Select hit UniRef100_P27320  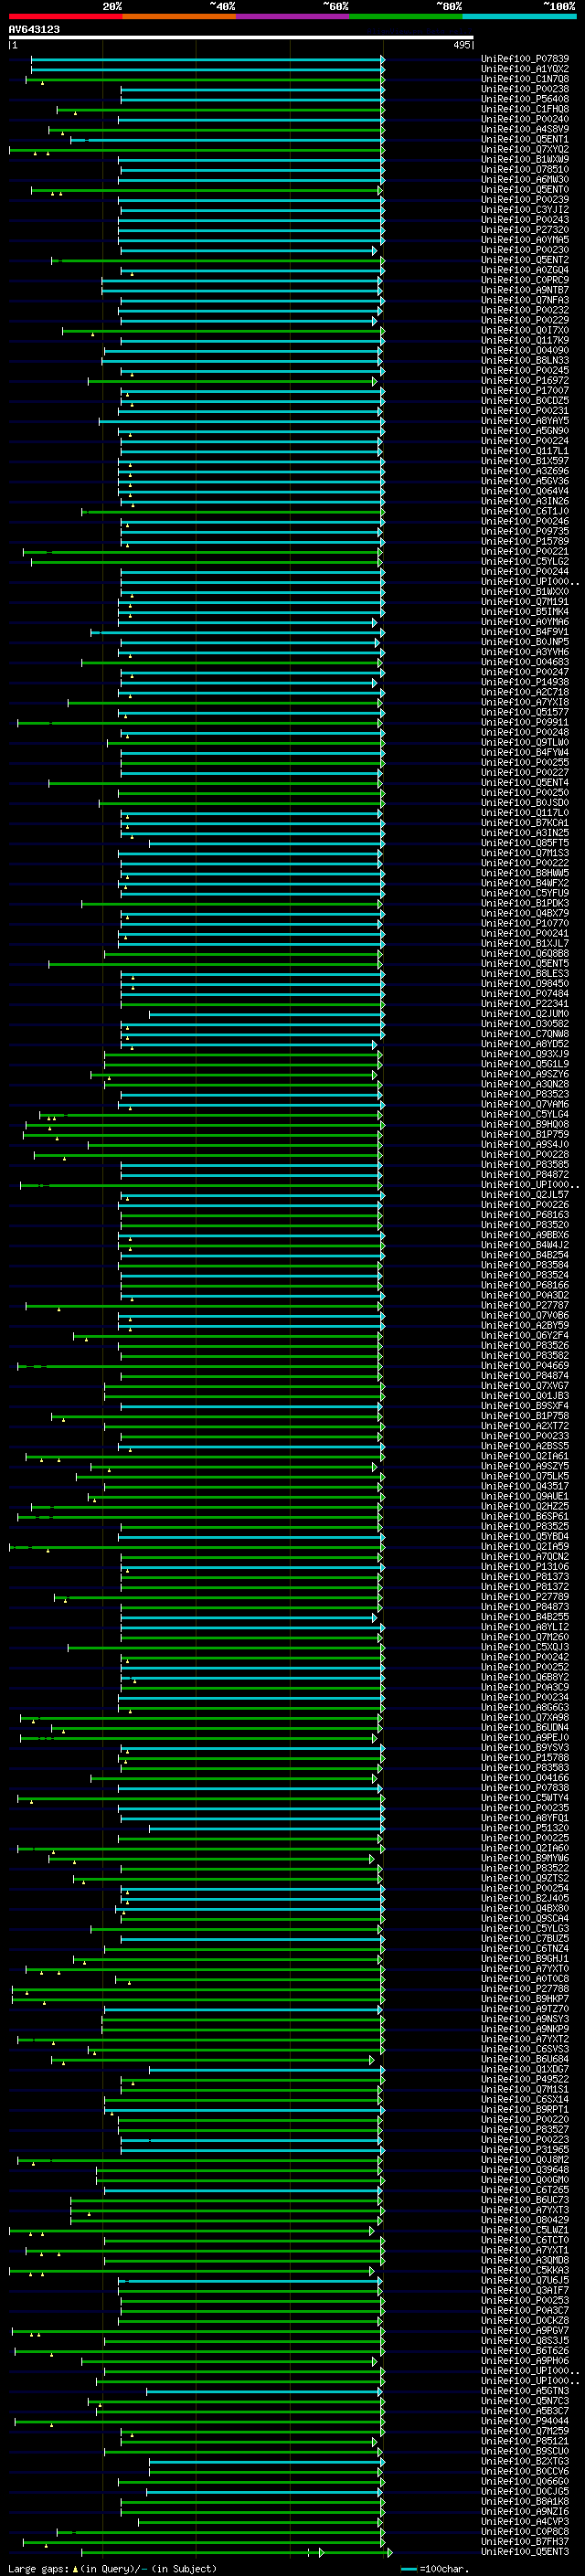[525, 230]
